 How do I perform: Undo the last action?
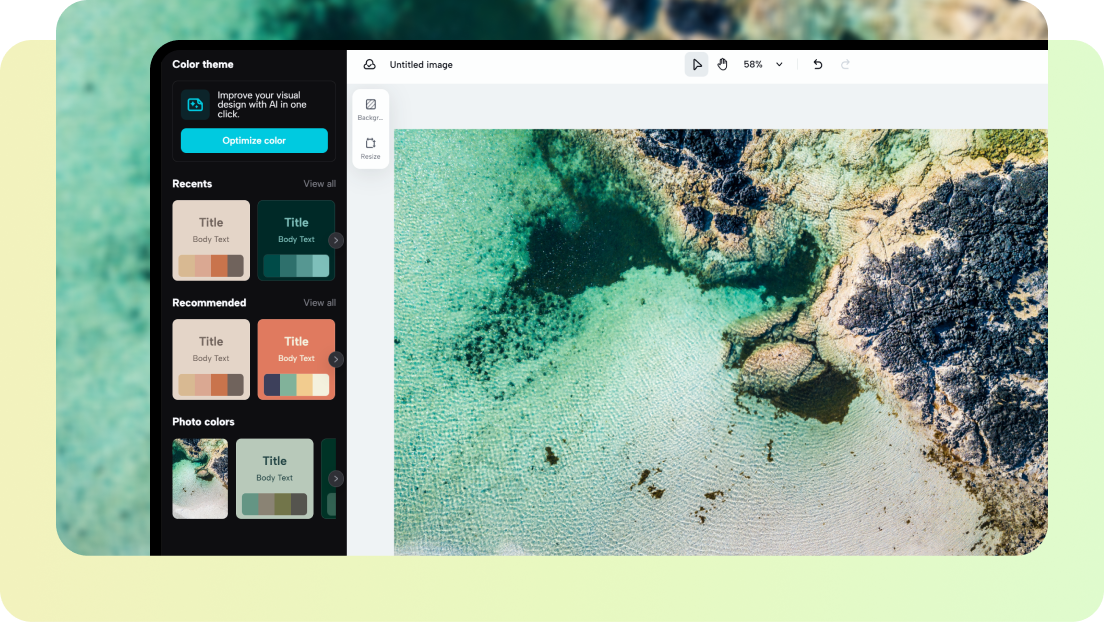click(817, 64)
